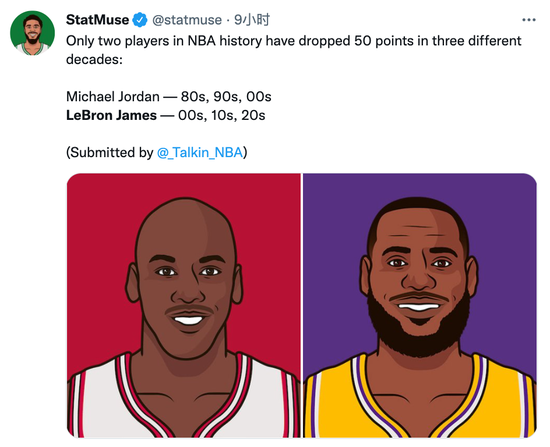The height and width of the screenshot is (447, 550).
Task: Click the Michael Jordan decades line
Action: point(169,96)
